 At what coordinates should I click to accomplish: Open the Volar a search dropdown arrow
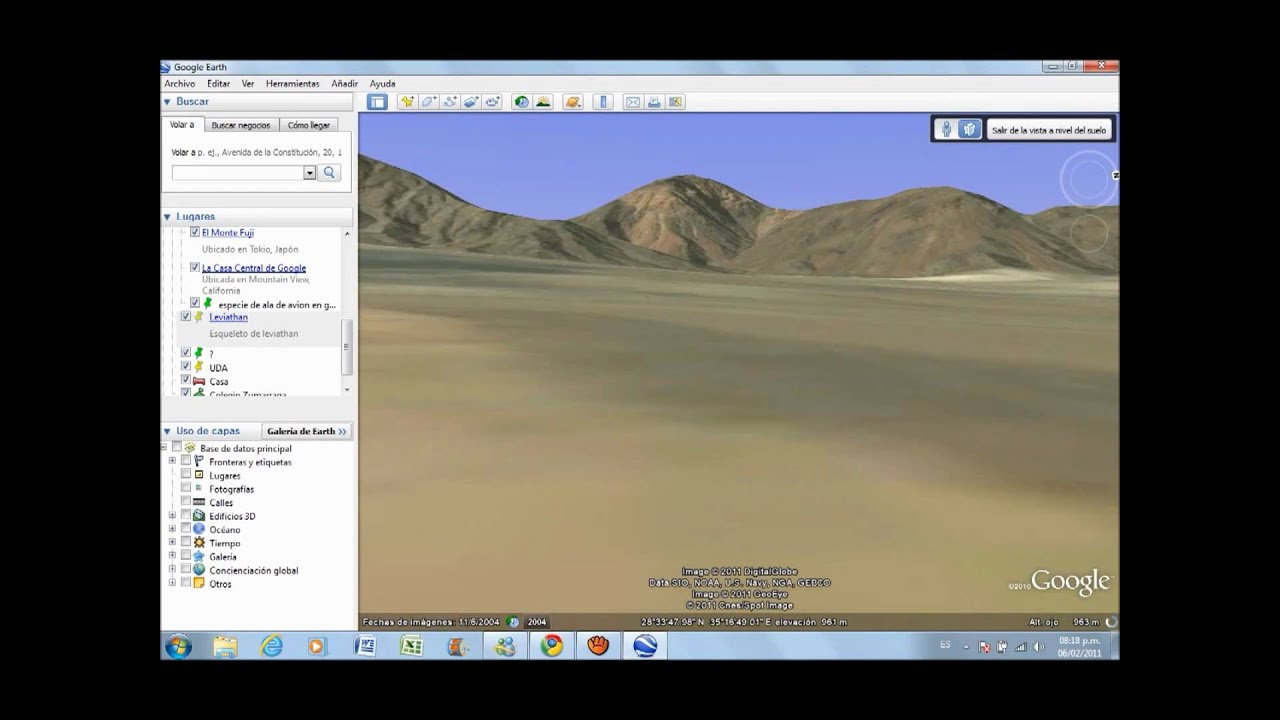[309, 172]
